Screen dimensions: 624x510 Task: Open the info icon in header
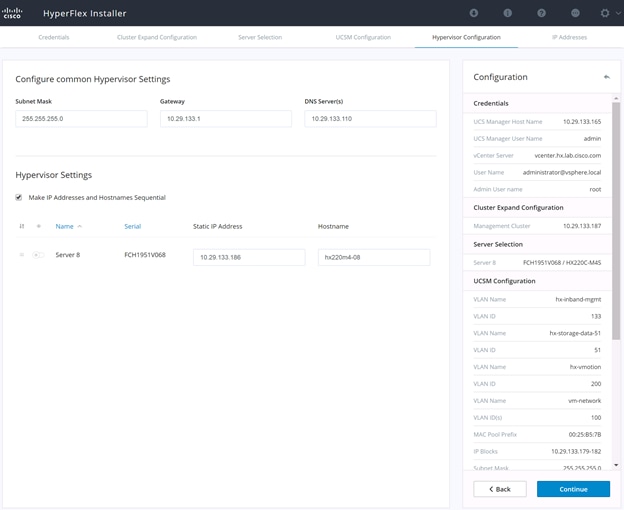pos(507,13)
